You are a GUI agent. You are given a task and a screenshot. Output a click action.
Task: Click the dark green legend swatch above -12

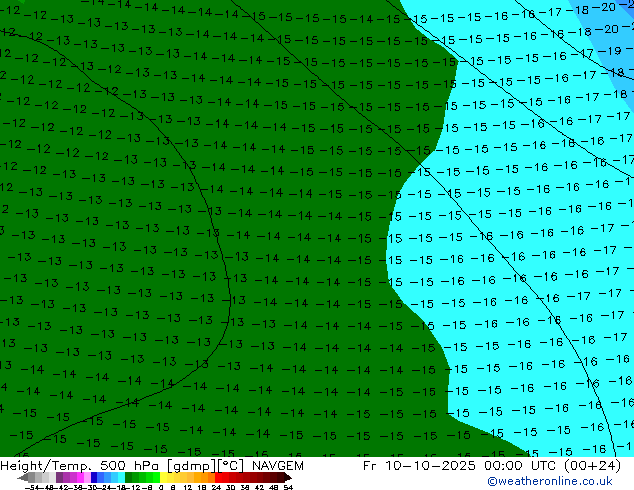(x=129, y=477)
